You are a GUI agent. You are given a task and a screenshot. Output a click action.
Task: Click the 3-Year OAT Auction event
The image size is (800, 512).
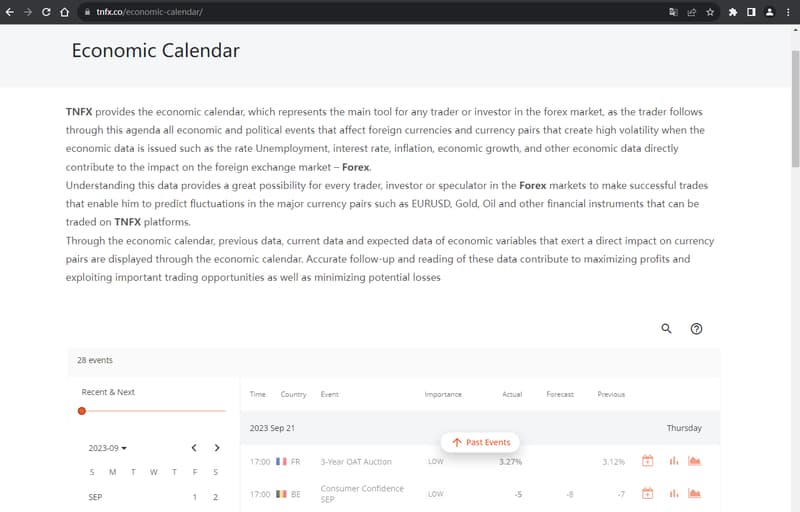356,462
